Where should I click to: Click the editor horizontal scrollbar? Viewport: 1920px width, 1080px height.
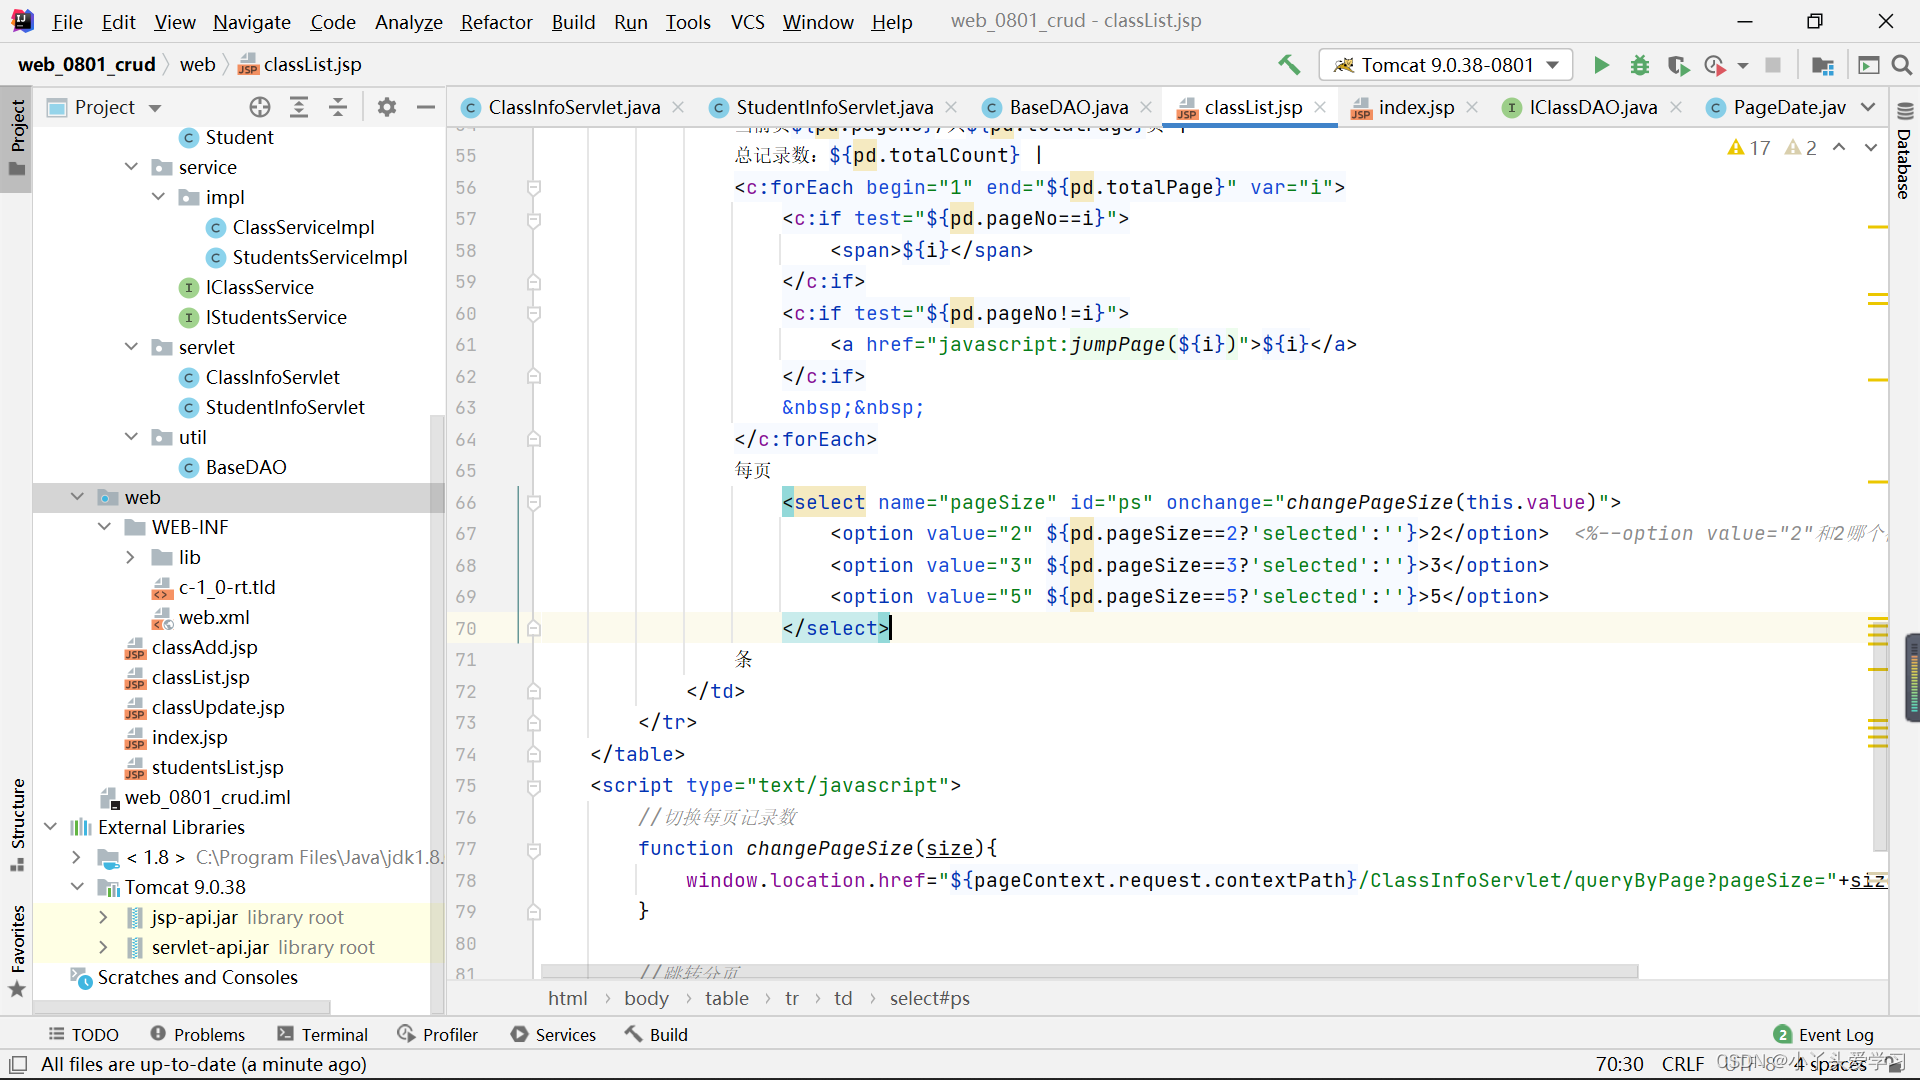(1089, 971)
